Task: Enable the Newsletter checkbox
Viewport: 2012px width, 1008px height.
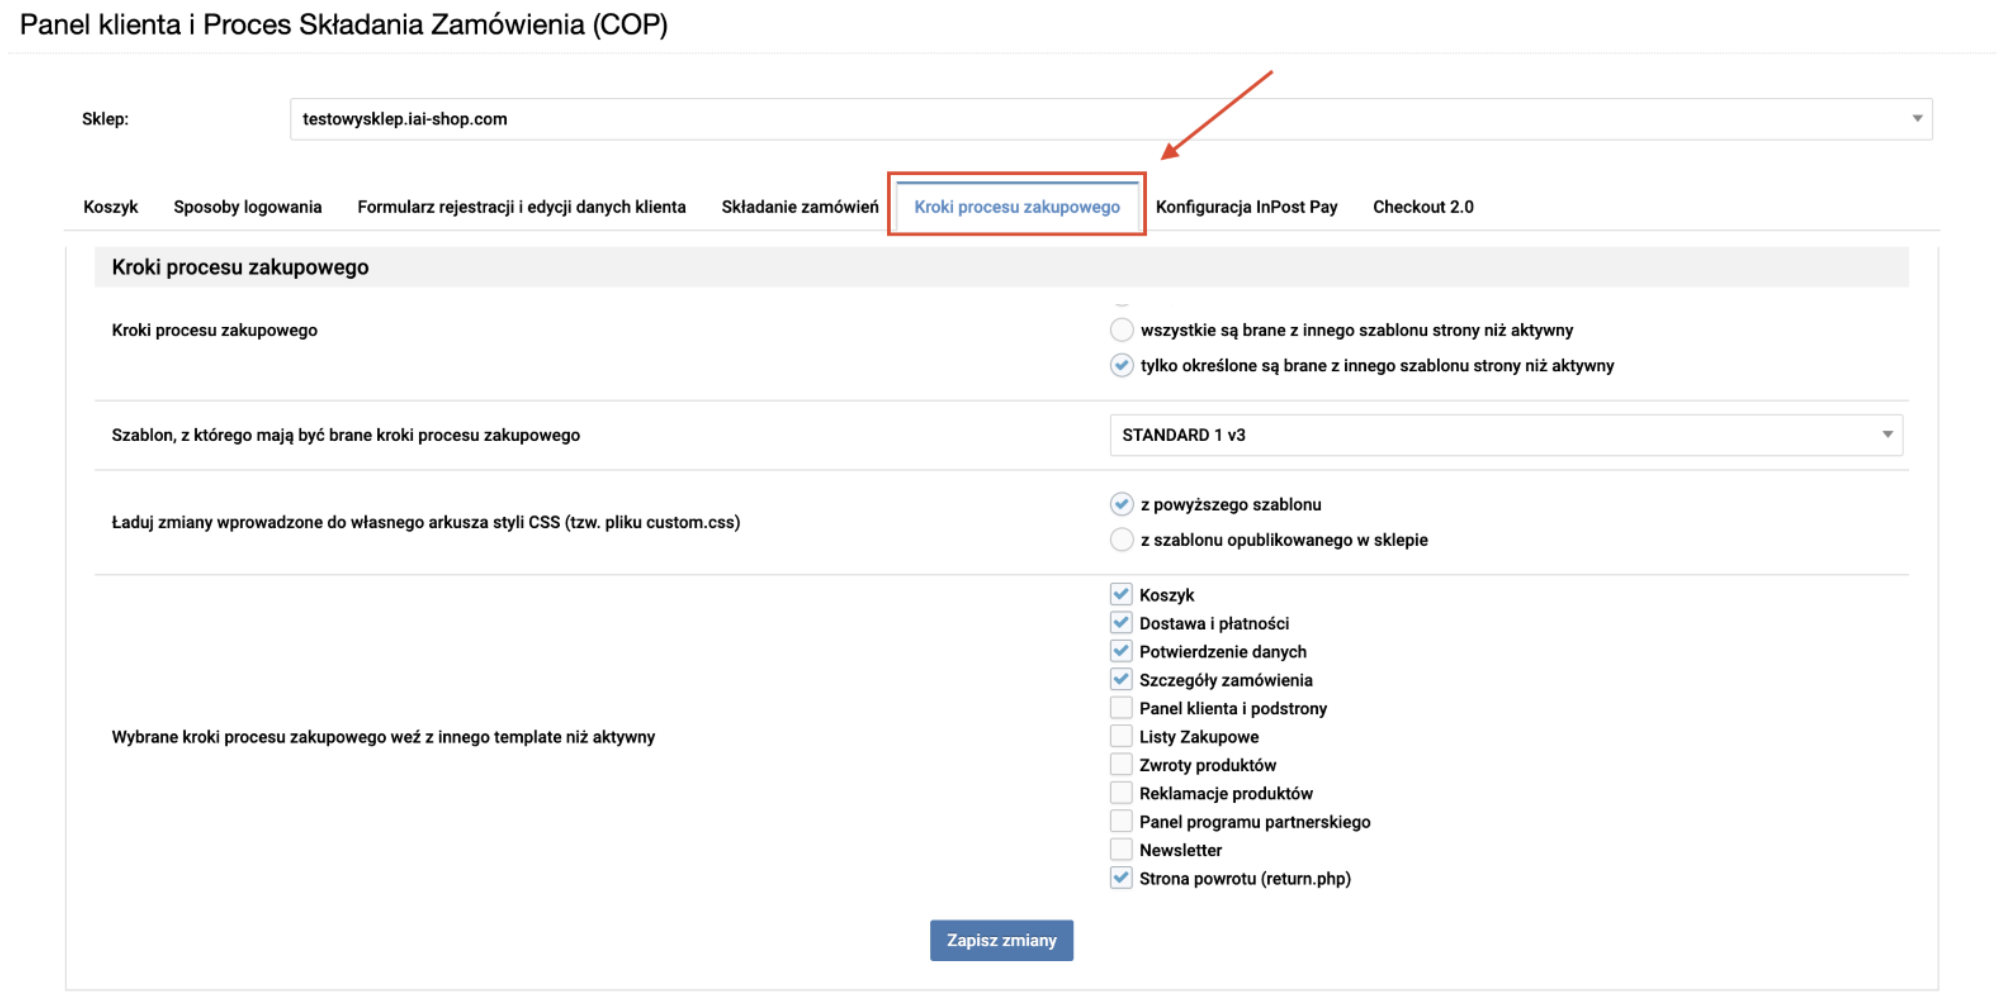Action: (1121, 850)
